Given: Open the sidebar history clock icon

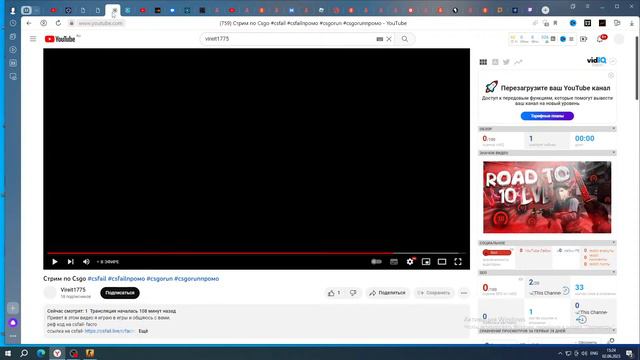Looking at the screenshot, I should [13, 23].
